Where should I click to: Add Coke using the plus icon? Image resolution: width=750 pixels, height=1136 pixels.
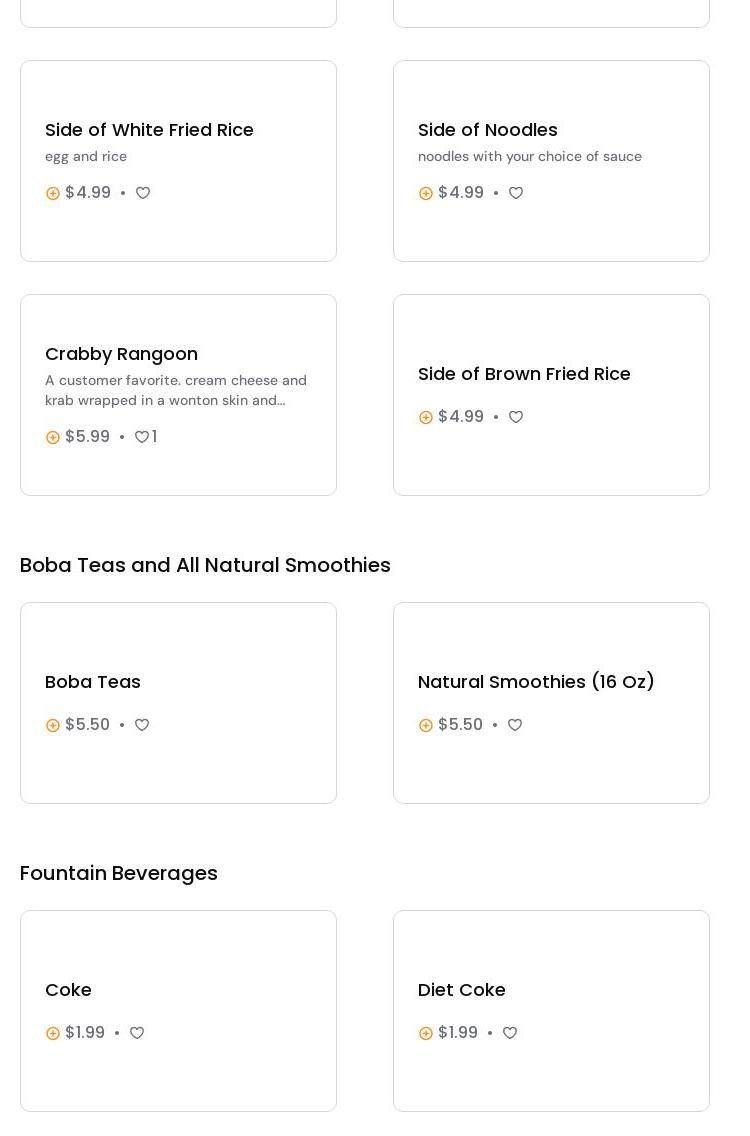53,1033
